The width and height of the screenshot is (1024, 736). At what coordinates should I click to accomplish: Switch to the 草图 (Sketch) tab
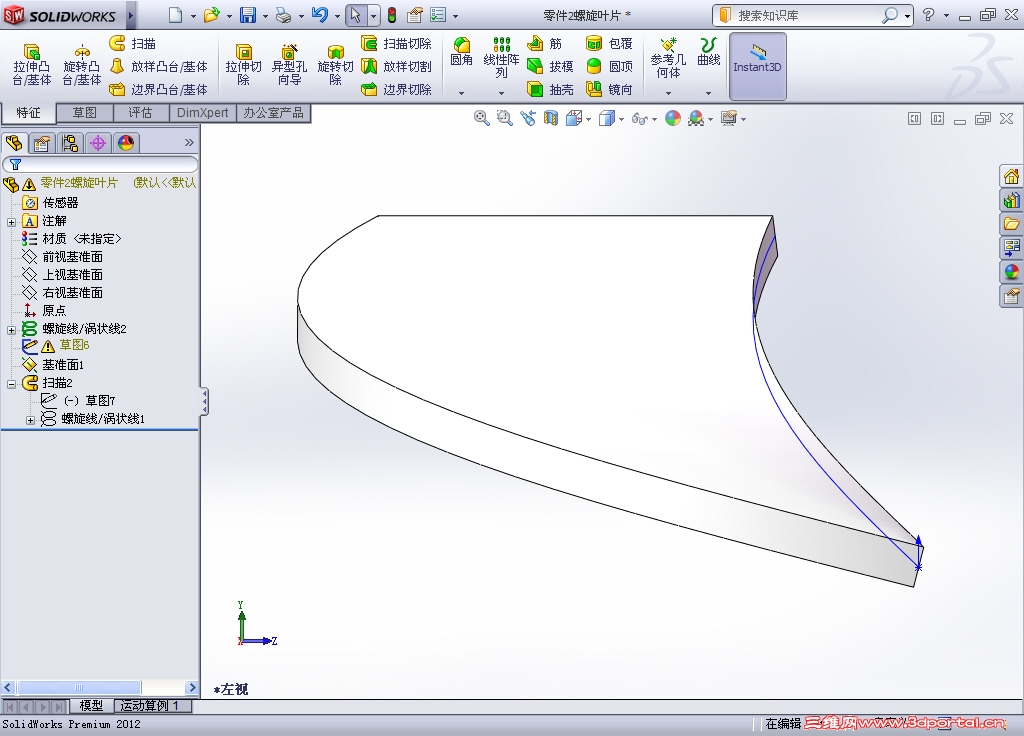point(84,112)
